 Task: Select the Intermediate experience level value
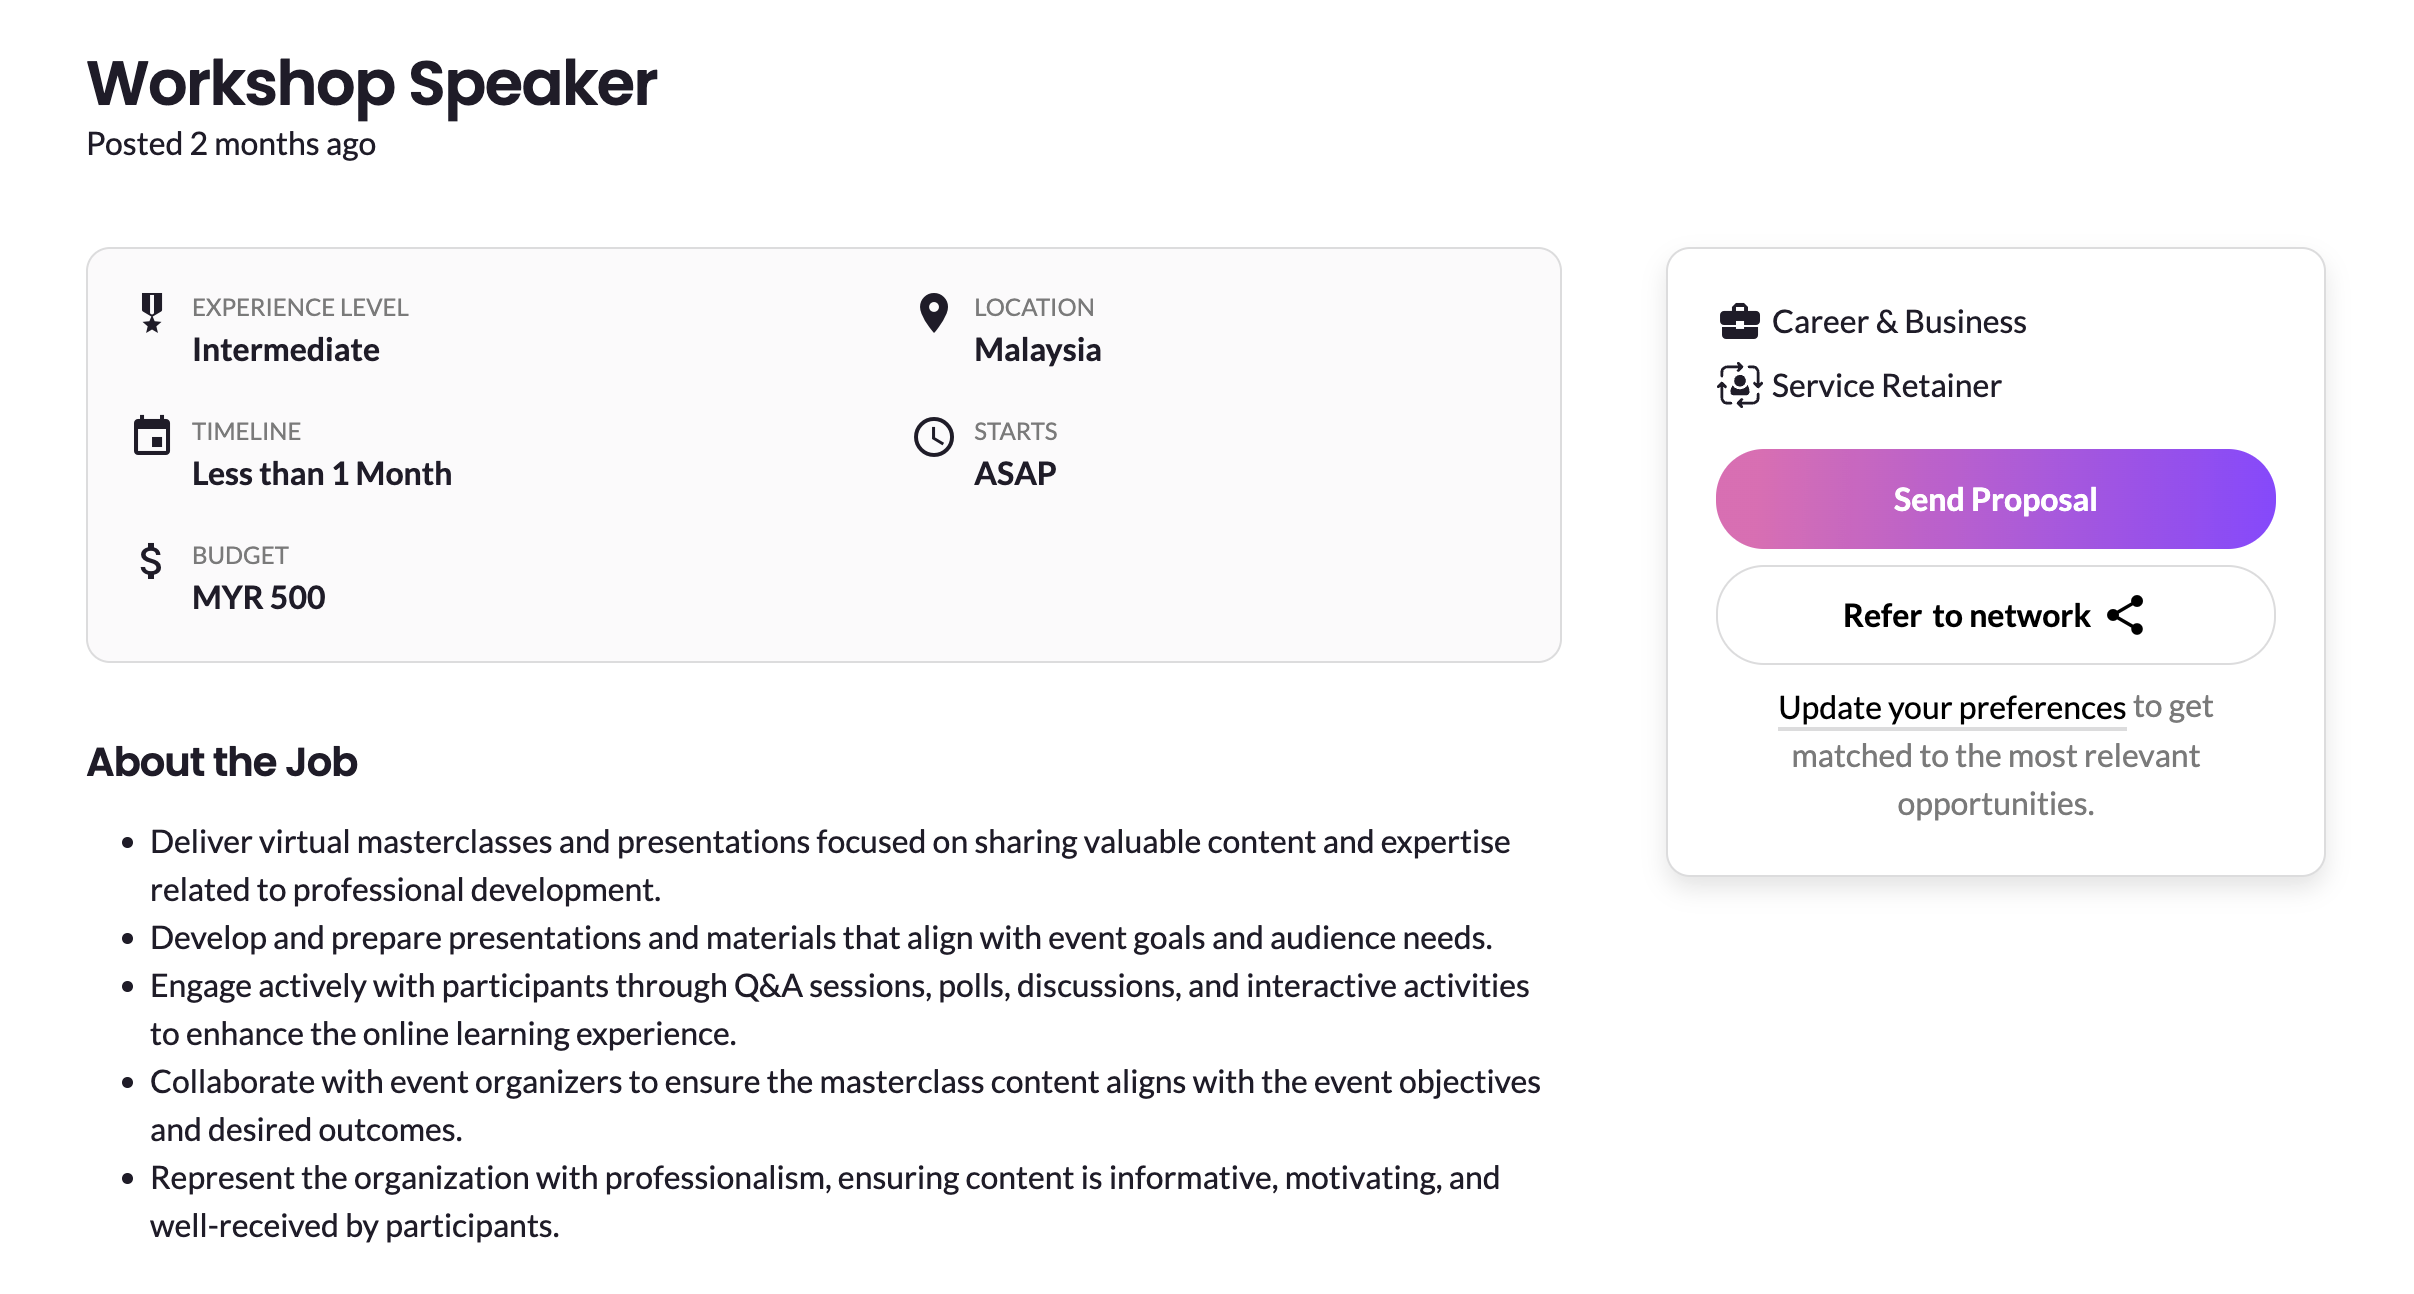286,350
